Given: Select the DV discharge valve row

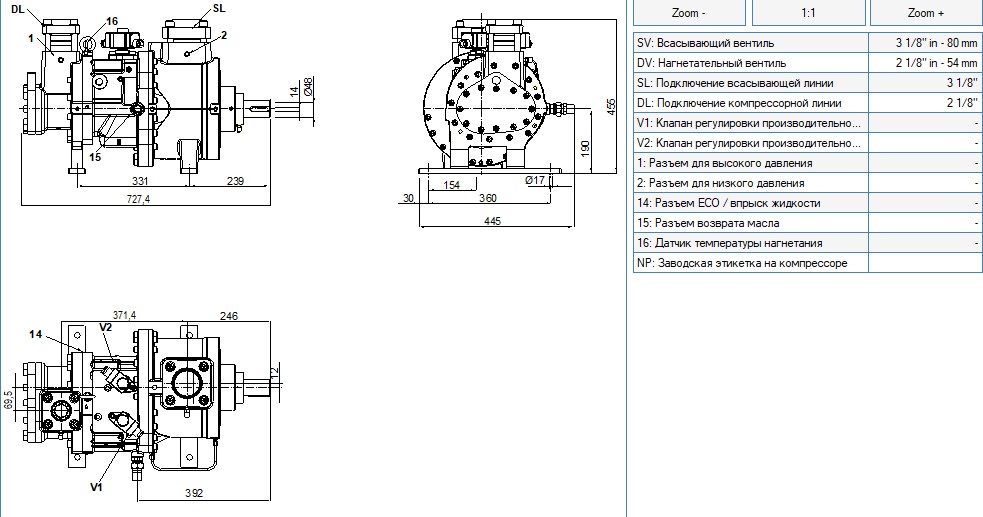Looking at the screenshot, I should (x=807, y=63).
